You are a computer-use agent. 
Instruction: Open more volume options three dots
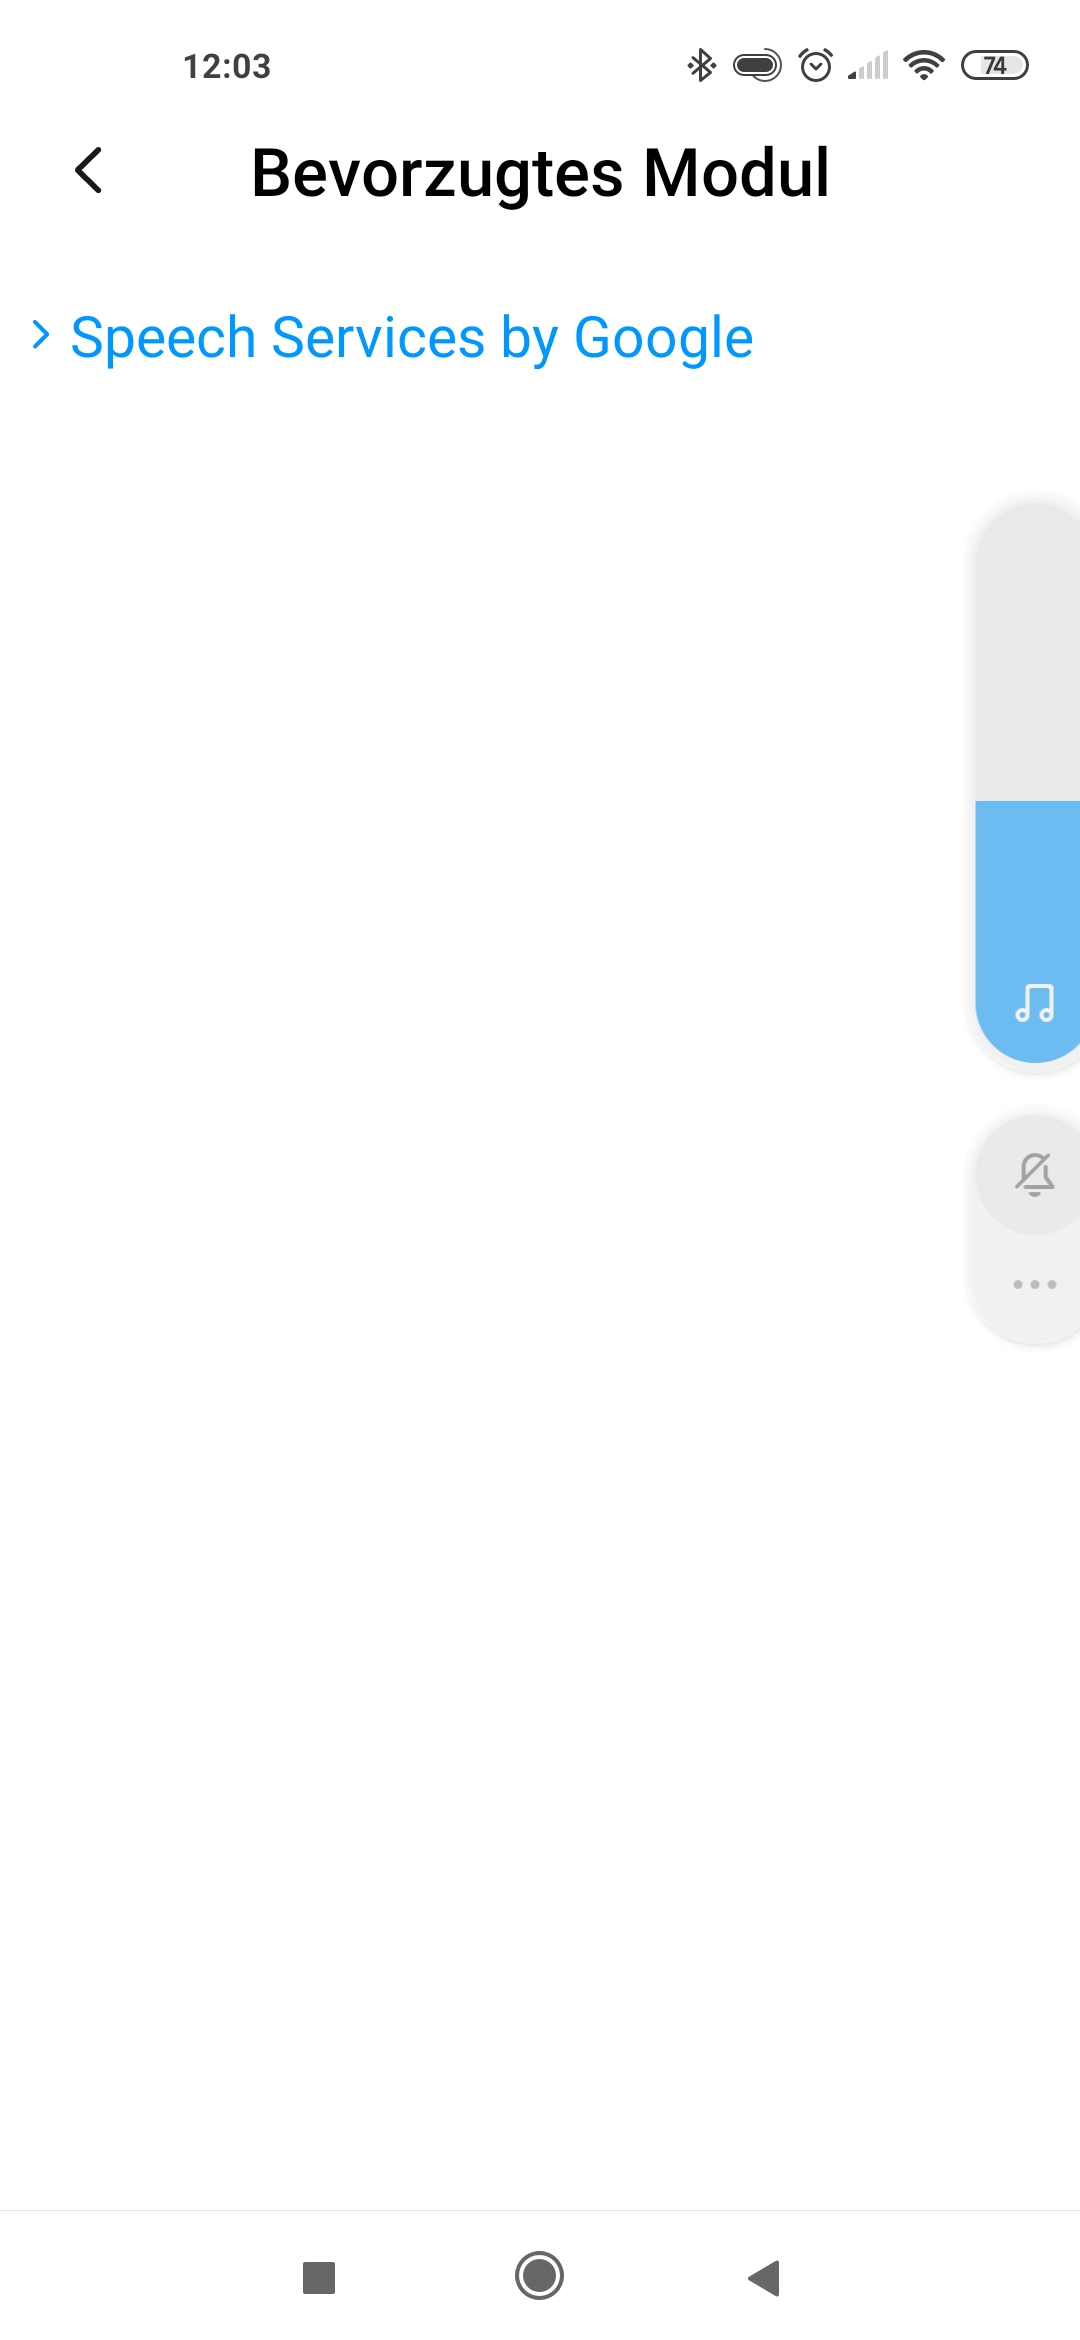coord(1034,1285)
